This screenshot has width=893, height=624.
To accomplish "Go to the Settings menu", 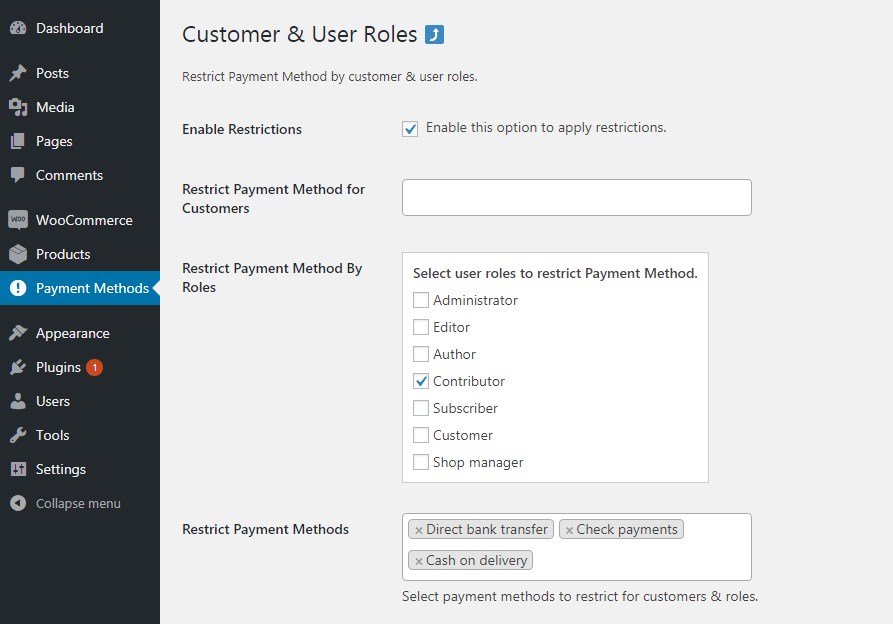I will pyautogui.click(x=60, y=469).
